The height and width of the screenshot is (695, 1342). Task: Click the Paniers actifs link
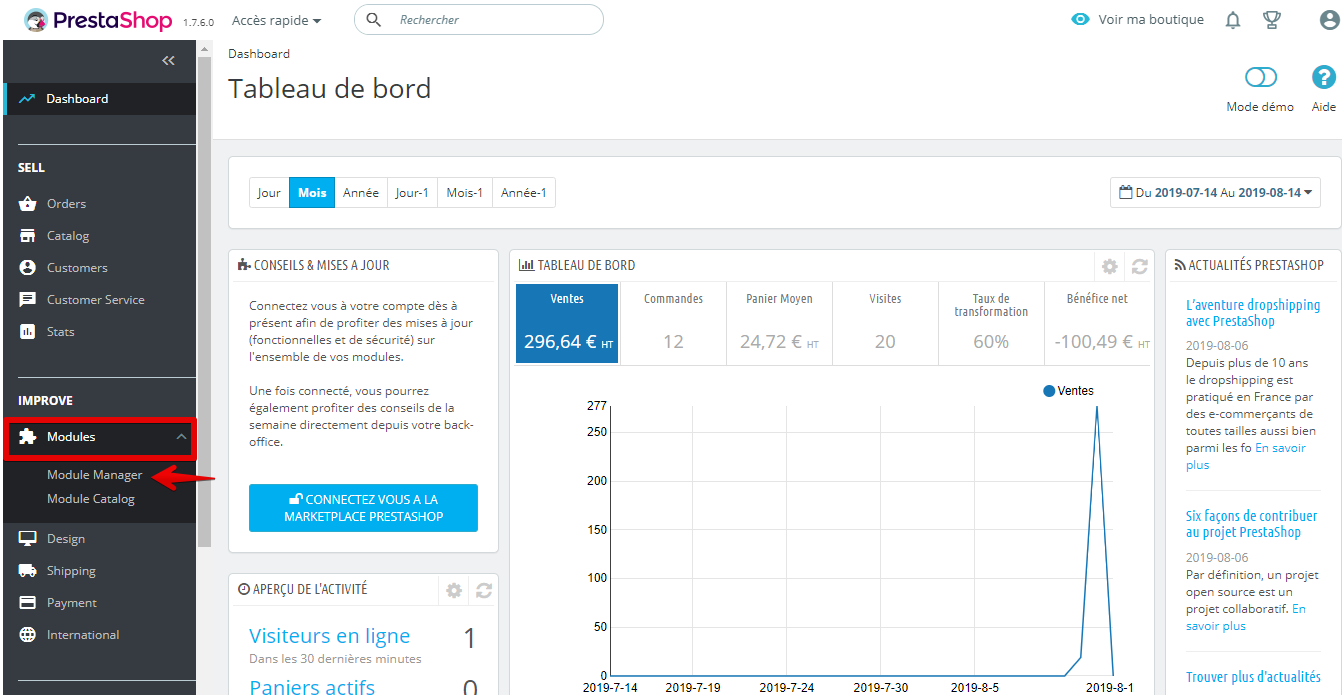tap(312, 686)
